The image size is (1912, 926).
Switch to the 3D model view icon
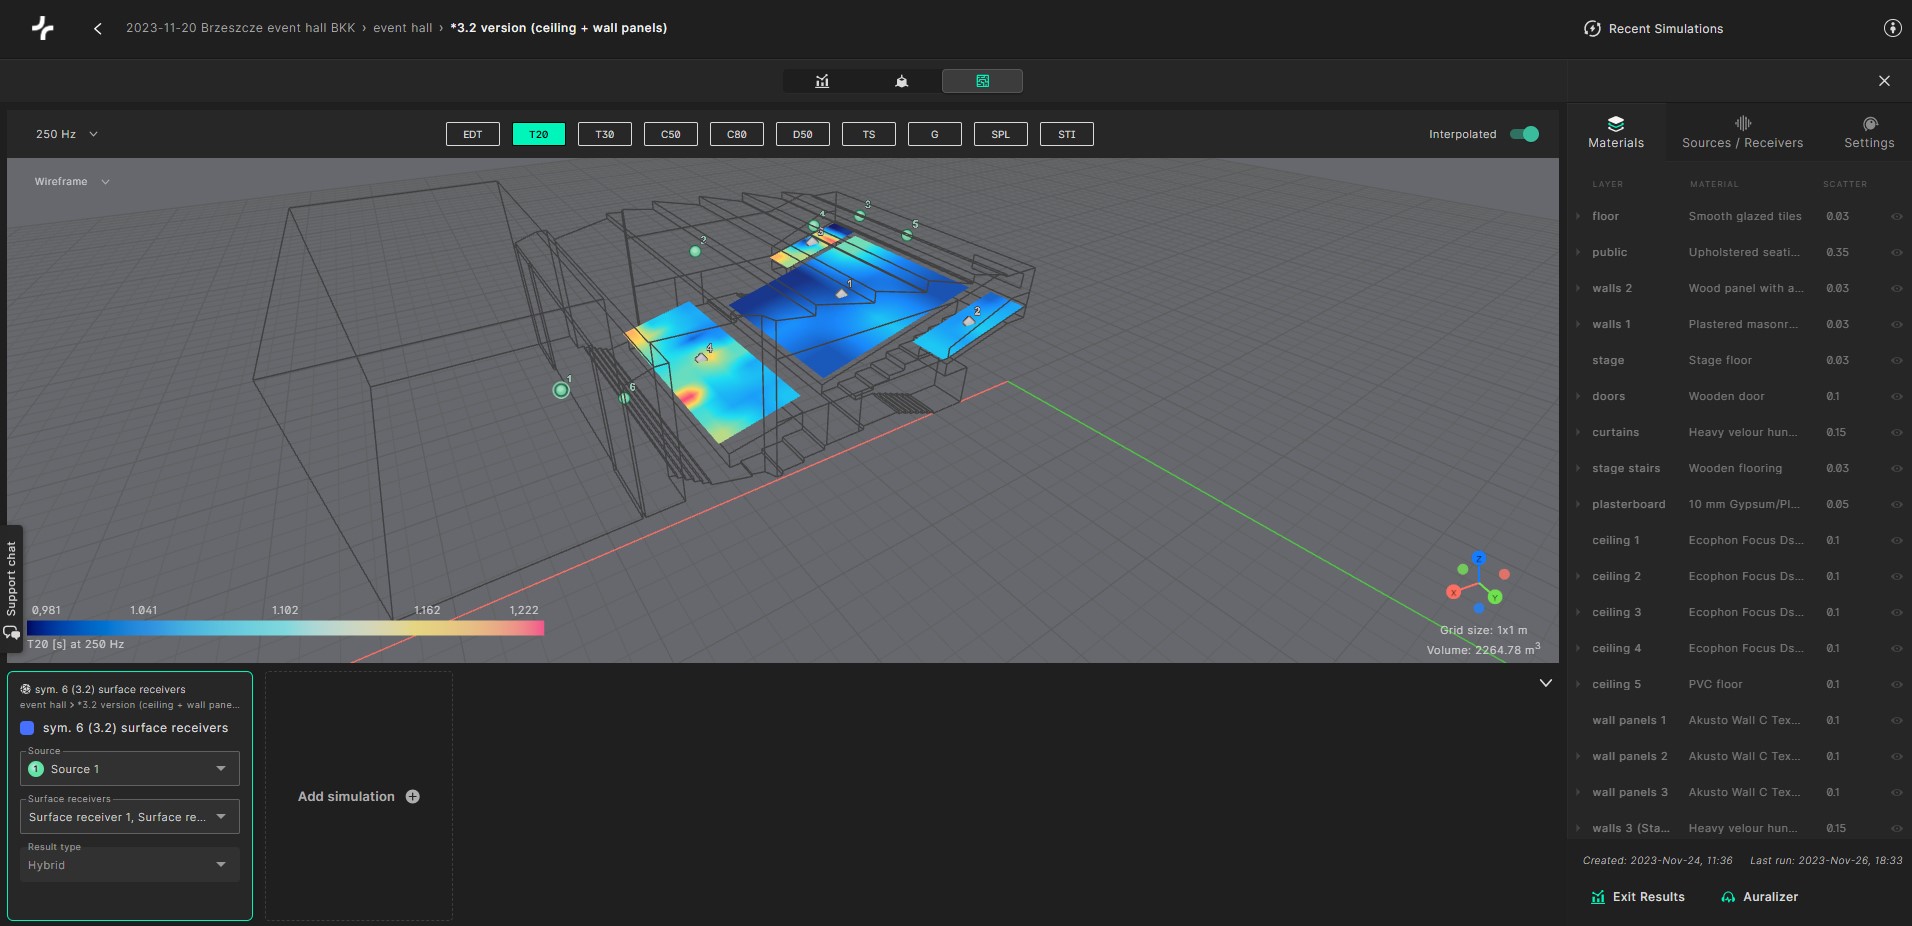click(x=901, y=81)
